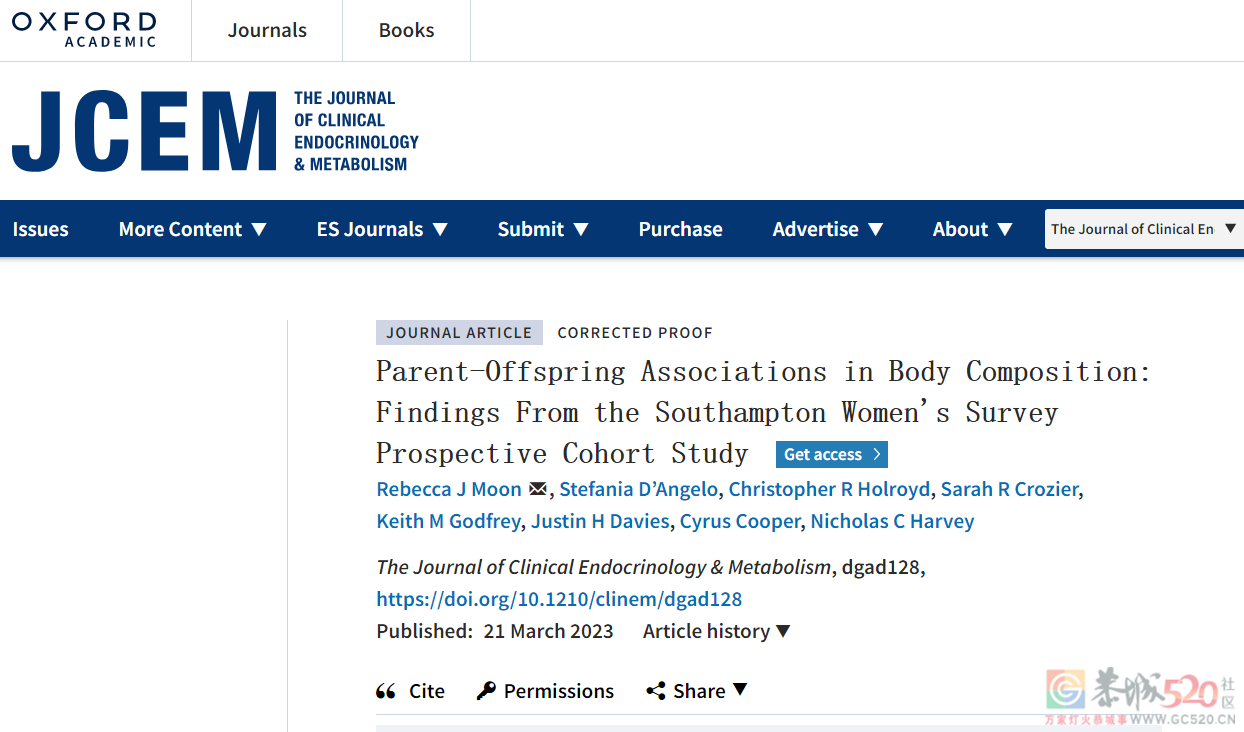Open the Journals tab
This screenshot has width=1244, height=732.
(x=267, y=30)
